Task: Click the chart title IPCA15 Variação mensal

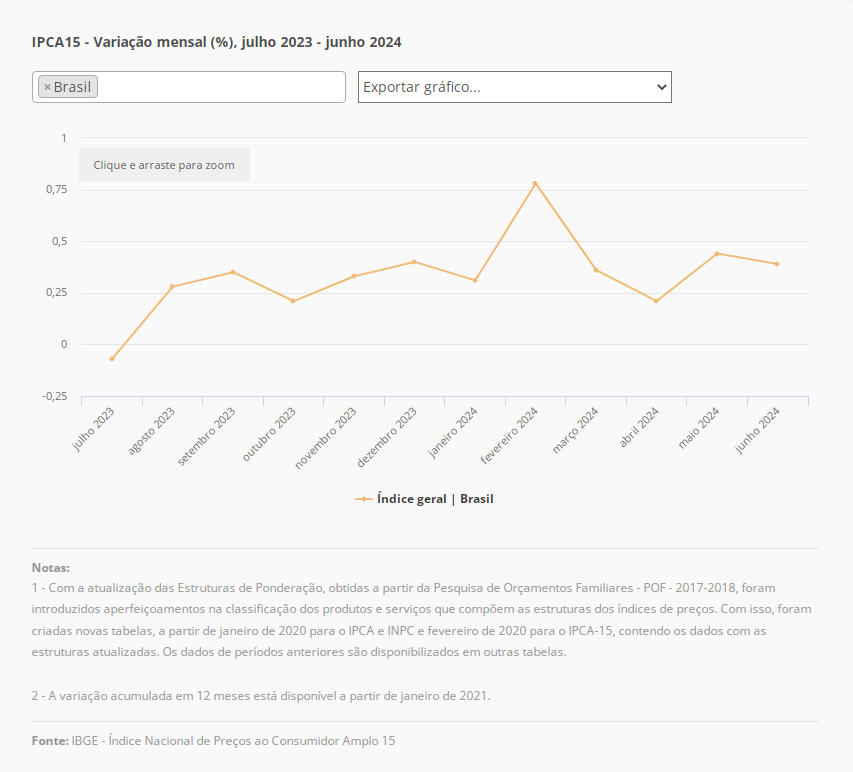Action: (x=216, y=42)
